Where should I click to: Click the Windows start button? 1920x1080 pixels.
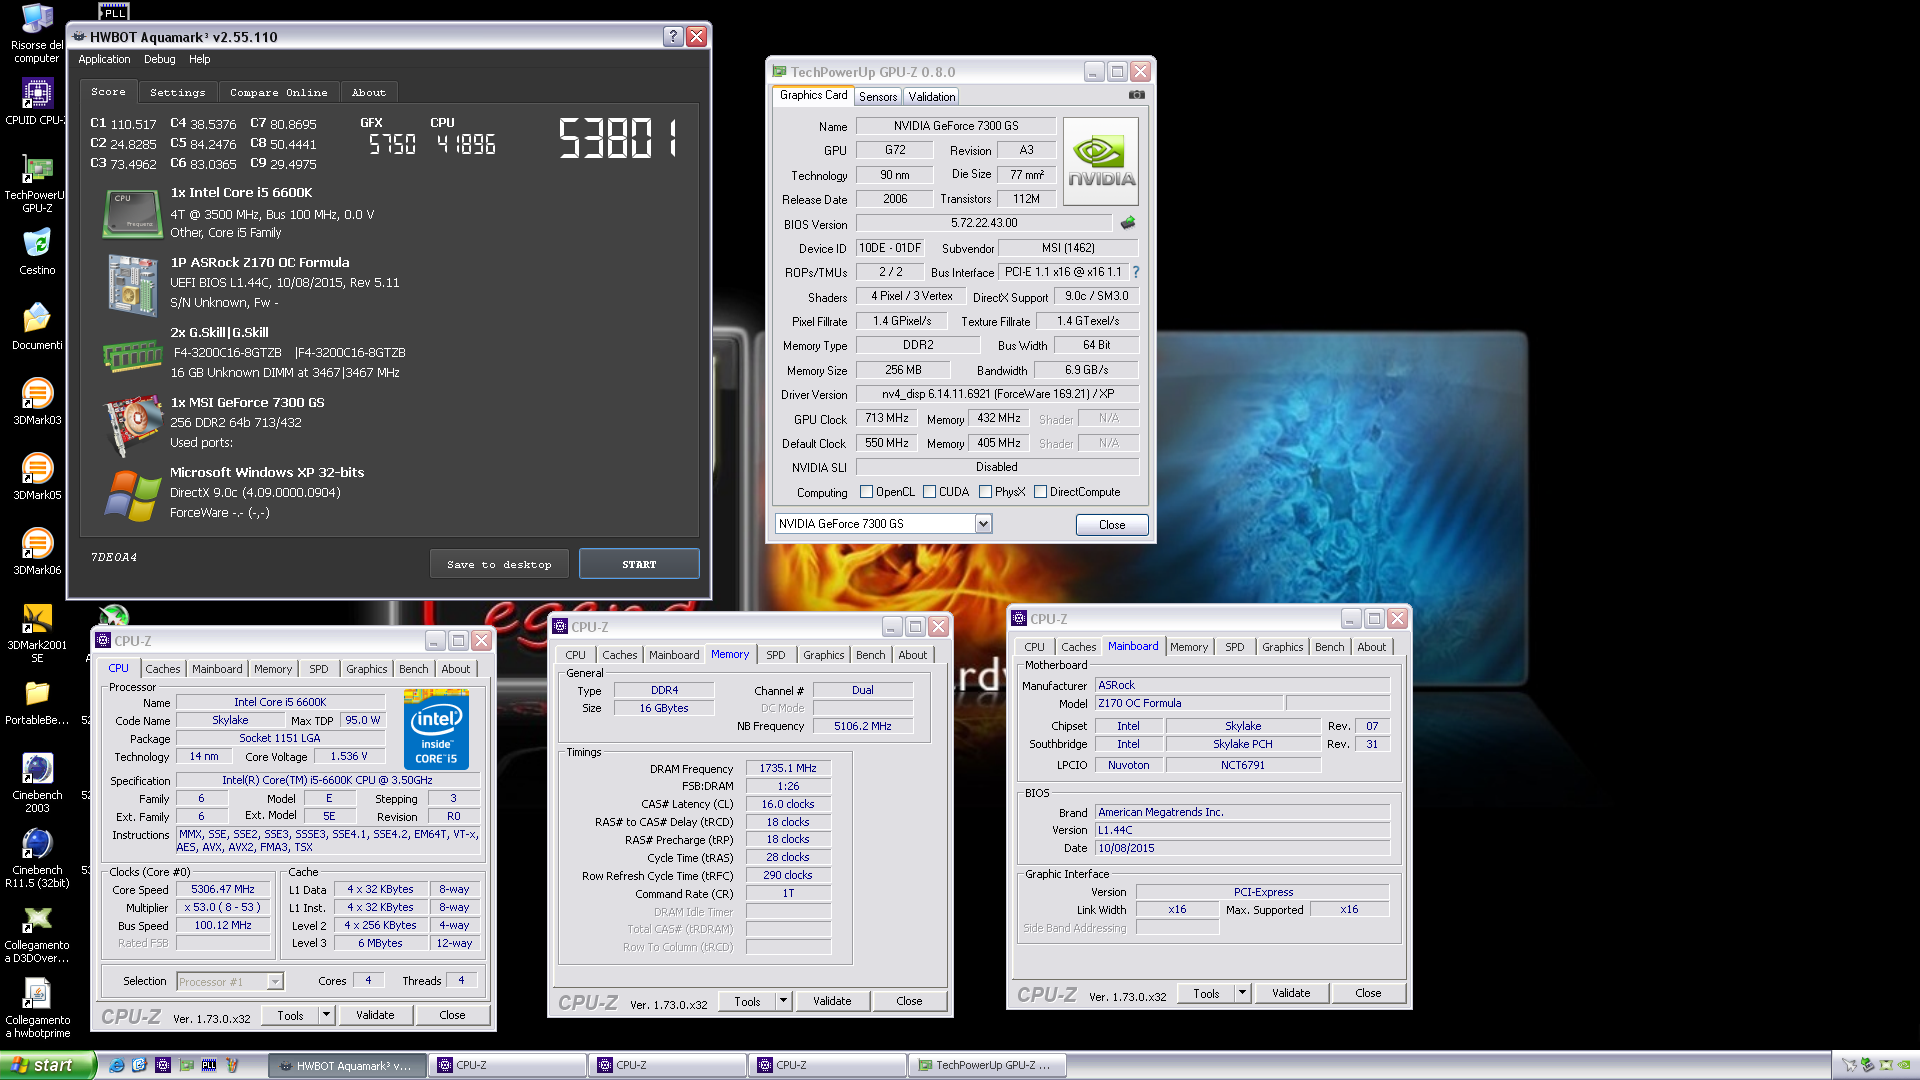point(47,1065)
